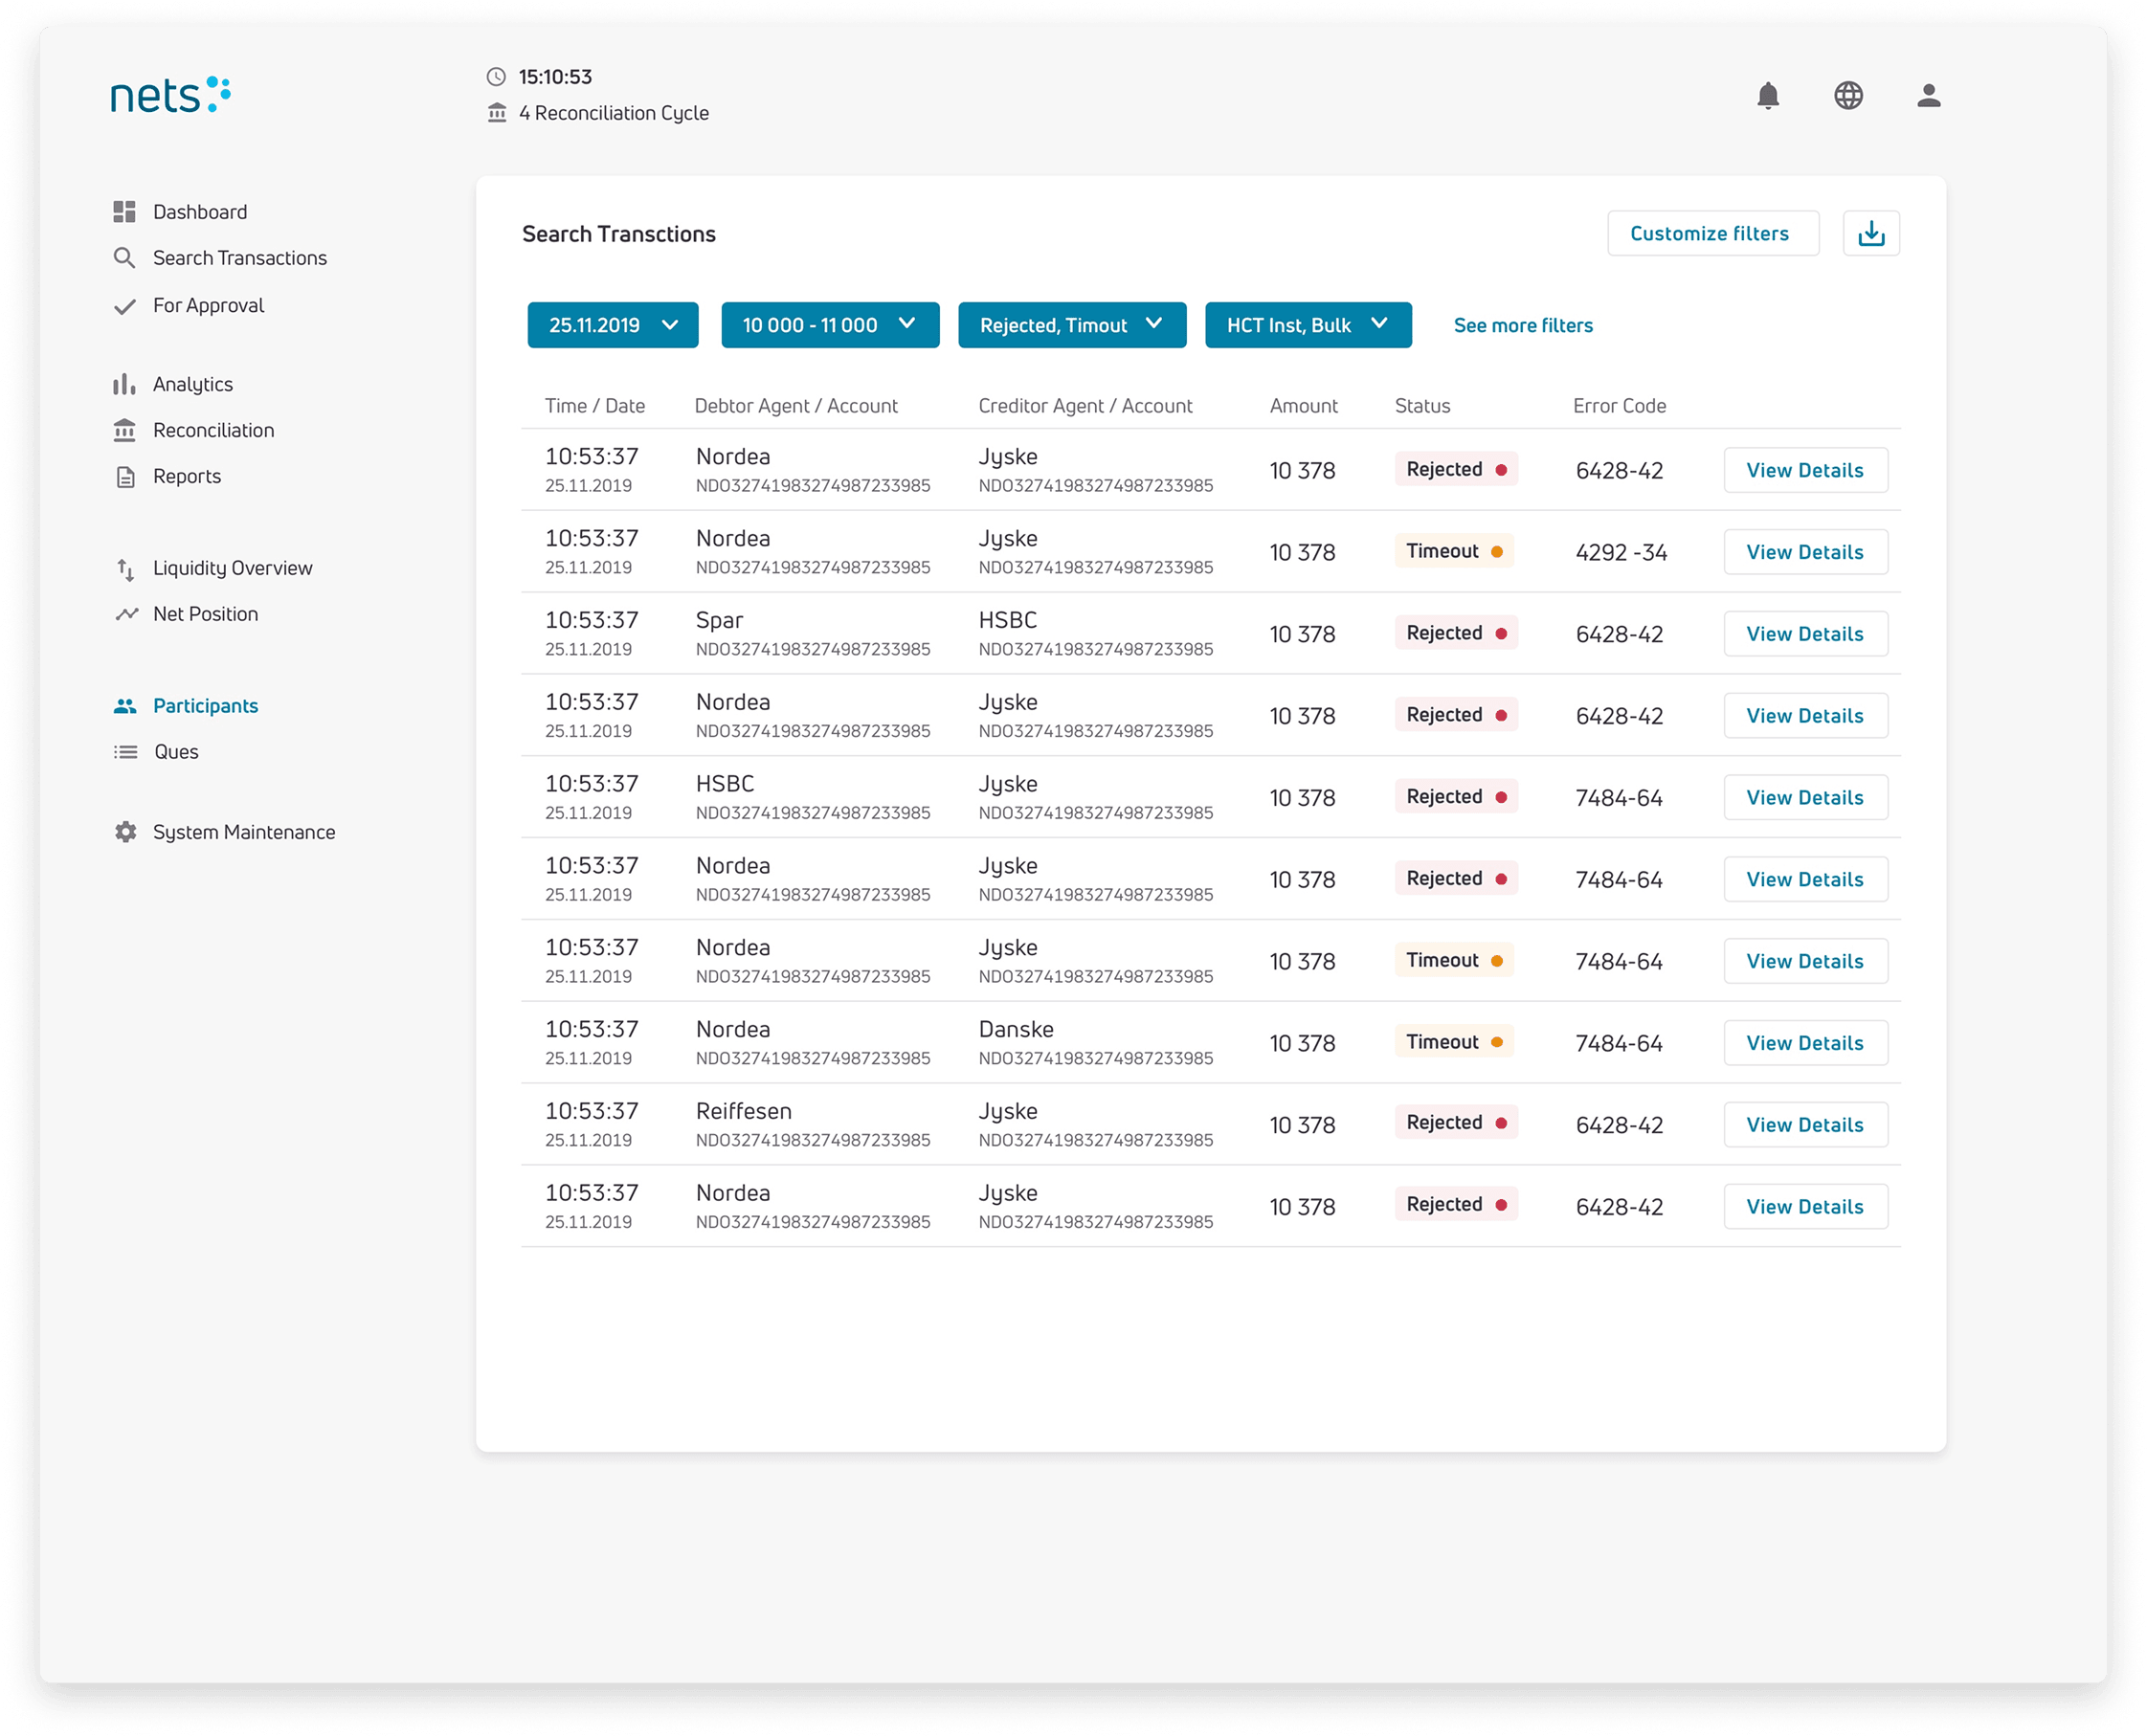2147x1736 pixels.
Task: Click the error code 4292 -34
Action: pos(1621,553)
